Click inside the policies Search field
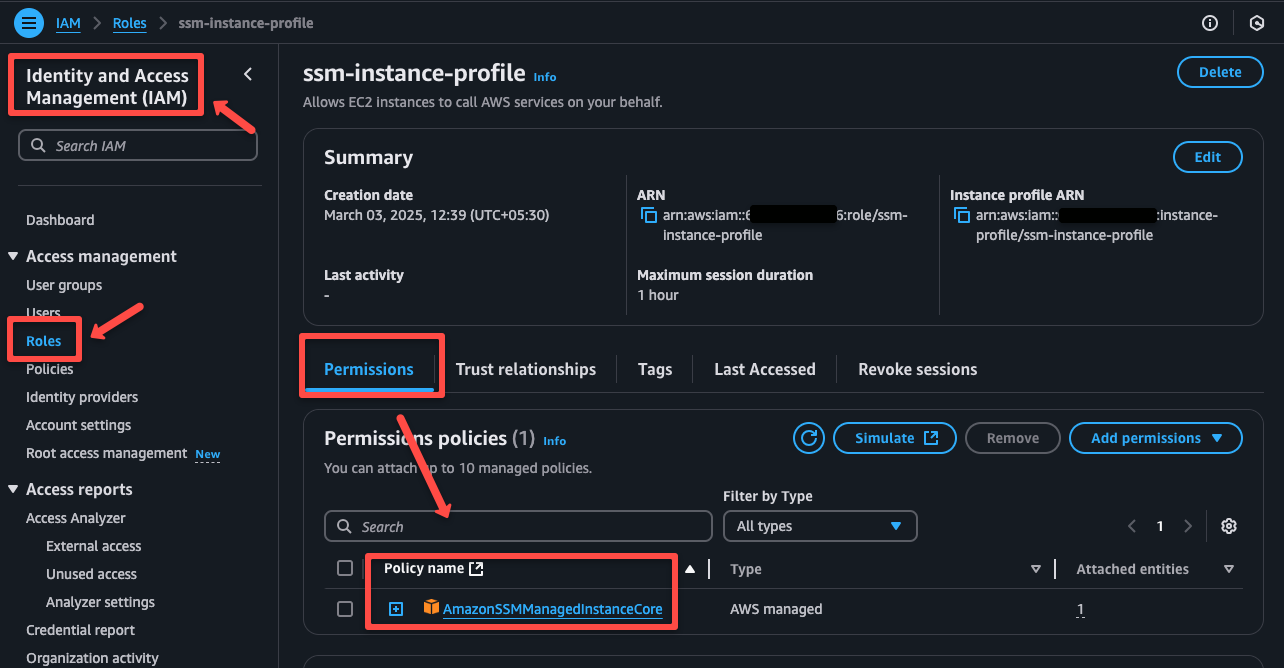This screenshot has width=1284, height=668. click(x=518, y=525)
